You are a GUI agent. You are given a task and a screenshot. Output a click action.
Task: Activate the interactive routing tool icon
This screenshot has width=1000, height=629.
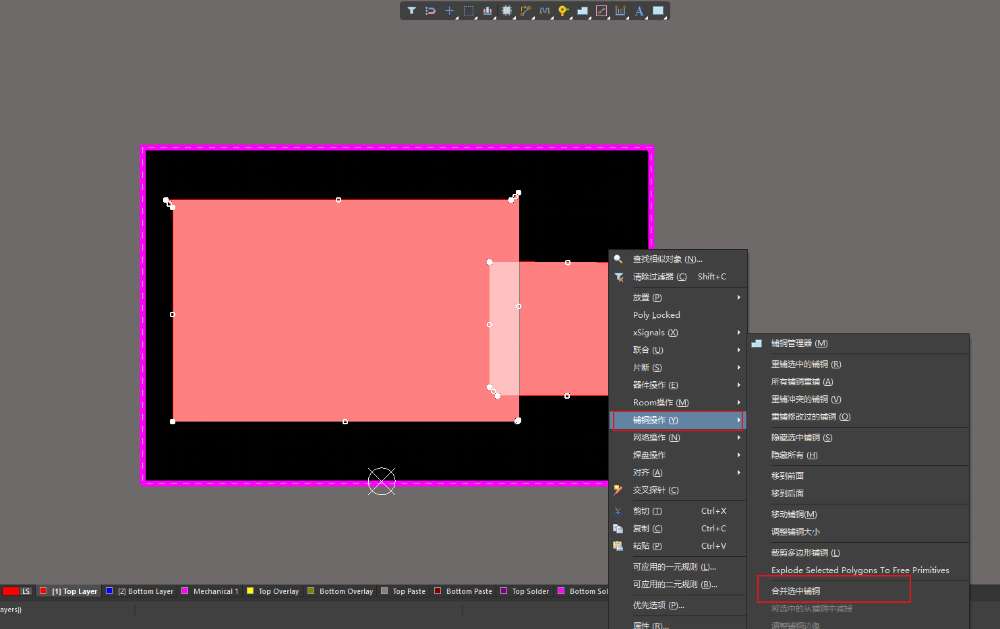coord(526,11)
